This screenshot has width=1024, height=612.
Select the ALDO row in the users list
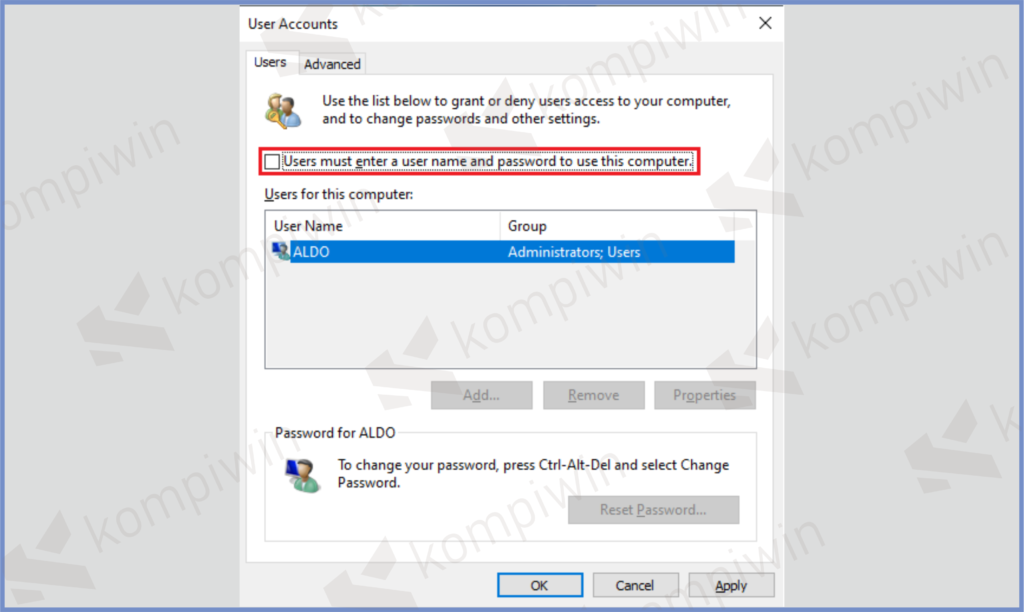pyautogui.click(x=503, y=251)
